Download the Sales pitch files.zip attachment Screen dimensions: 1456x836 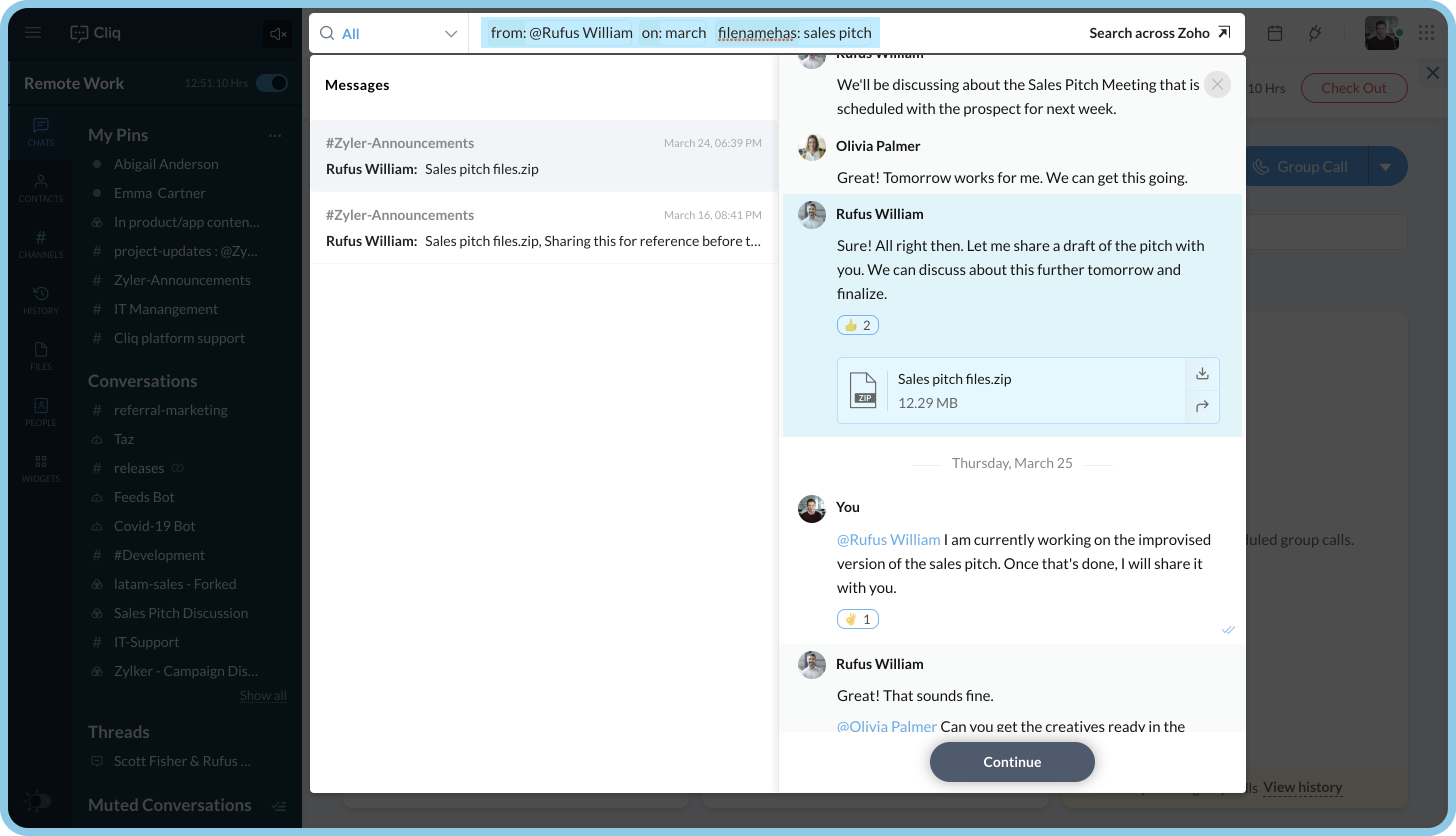click(x=1202, y=374)
